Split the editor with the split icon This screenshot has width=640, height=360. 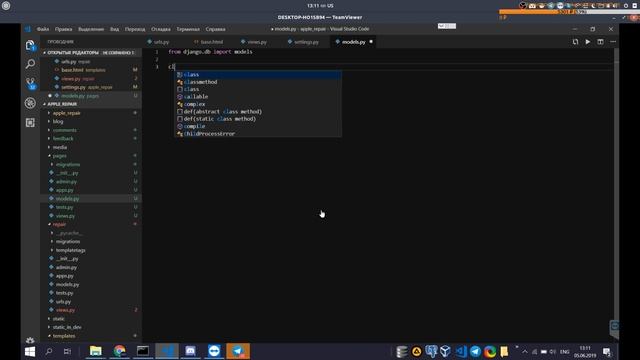(x=600, y=42)
